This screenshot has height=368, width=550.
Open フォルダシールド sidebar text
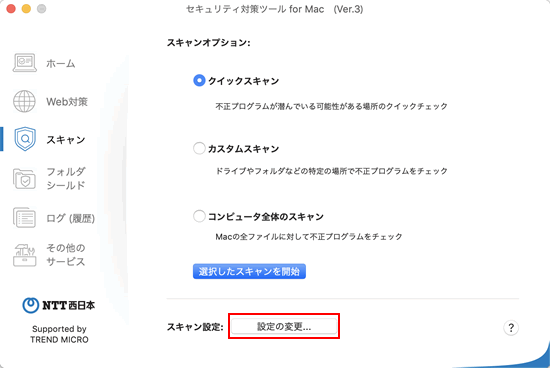pos(66,179)
